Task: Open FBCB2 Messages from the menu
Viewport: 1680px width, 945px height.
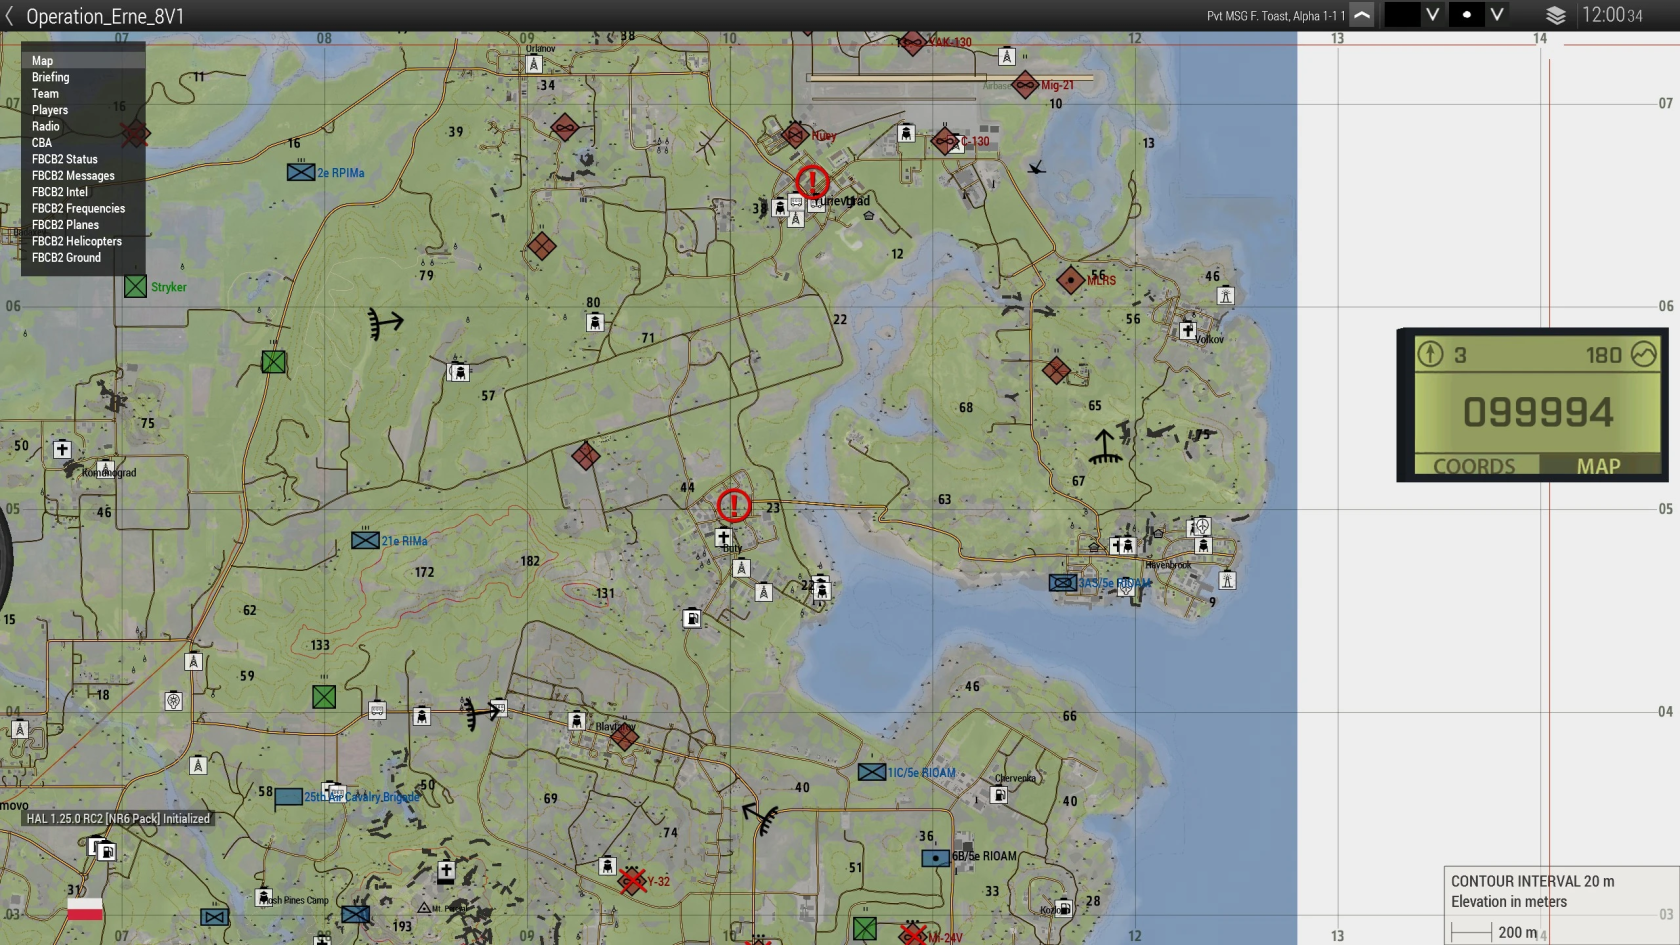Action: click(x=73, y=176)
